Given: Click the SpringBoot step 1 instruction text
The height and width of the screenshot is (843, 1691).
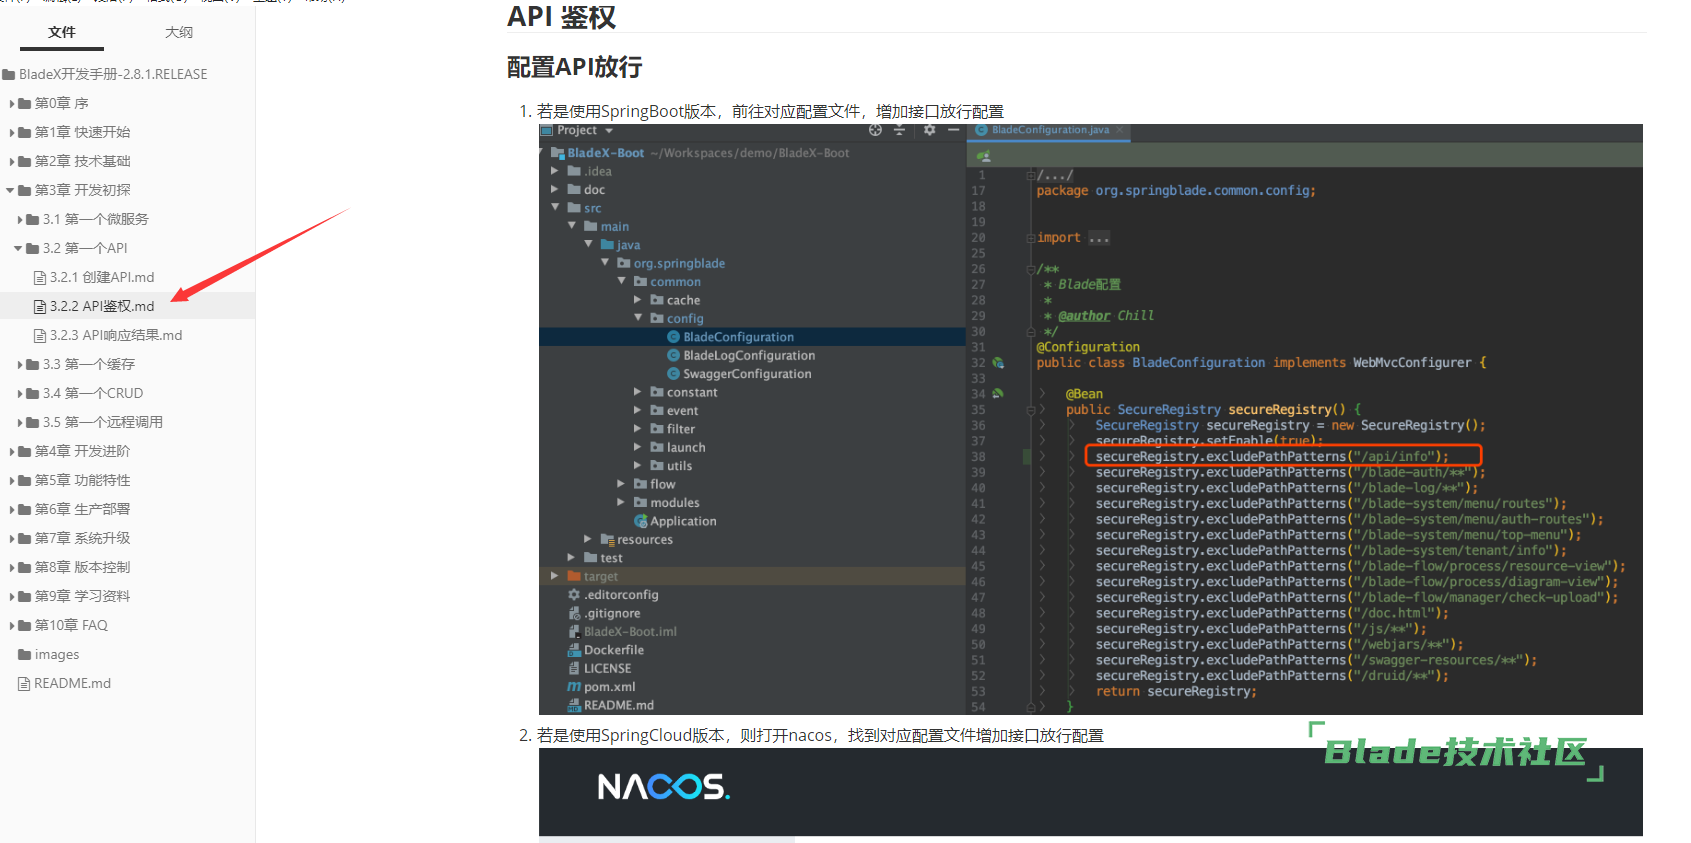Looking at the screenshot, I should point(770,111).
